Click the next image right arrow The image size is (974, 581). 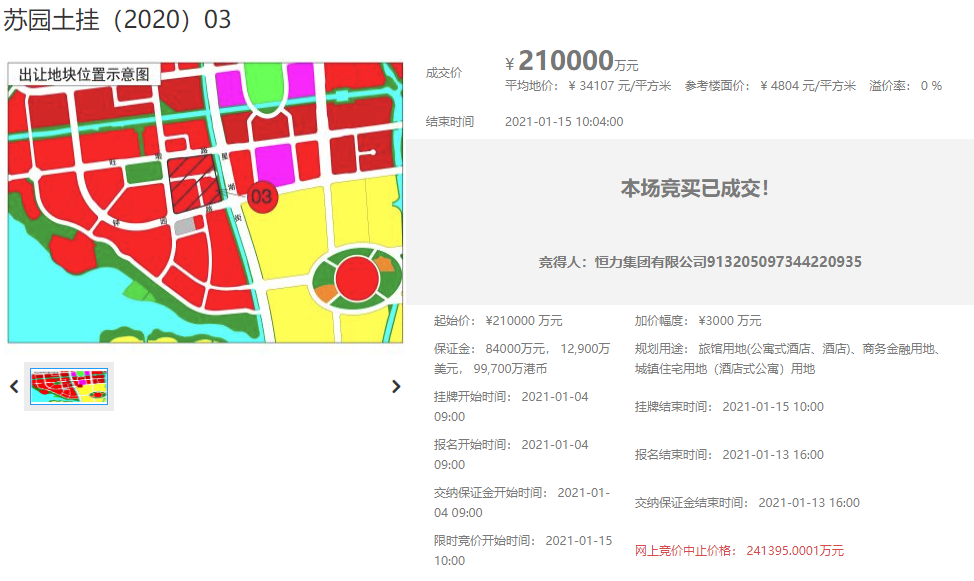pos(396,386)
